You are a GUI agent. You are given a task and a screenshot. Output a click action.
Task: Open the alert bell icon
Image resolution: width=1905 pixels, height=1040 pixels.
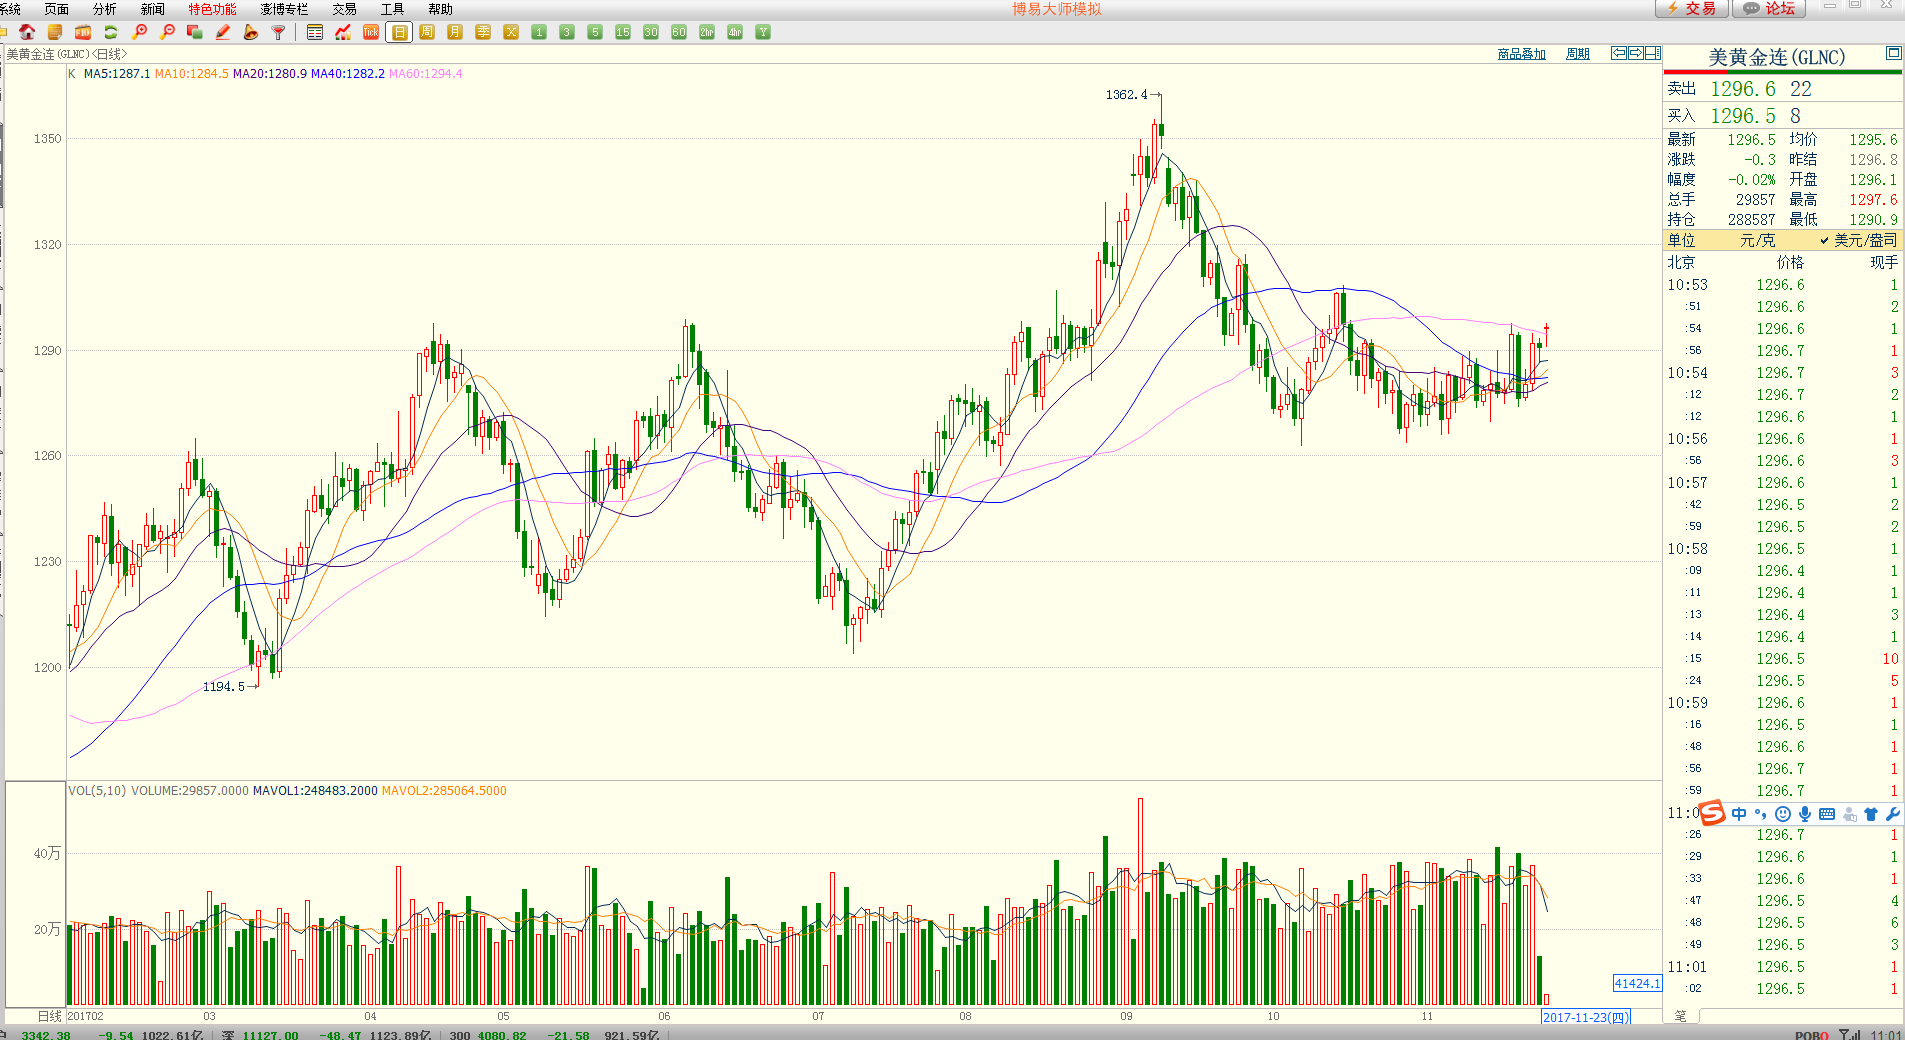[251, 32]
